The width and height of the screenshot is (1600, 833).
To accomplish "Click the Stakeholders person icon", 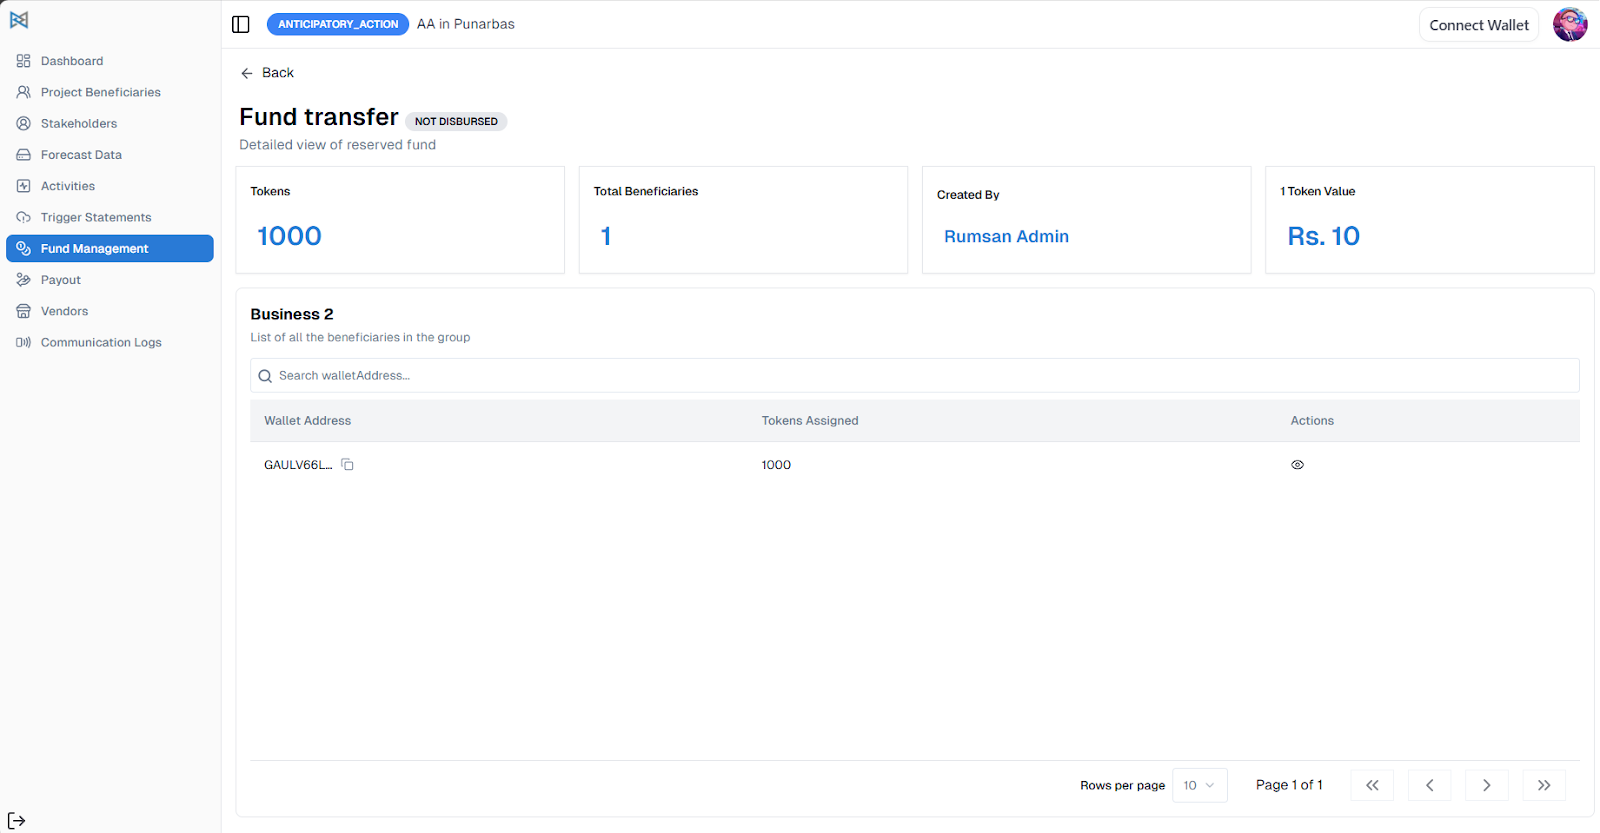I will (x=23, y=123).
